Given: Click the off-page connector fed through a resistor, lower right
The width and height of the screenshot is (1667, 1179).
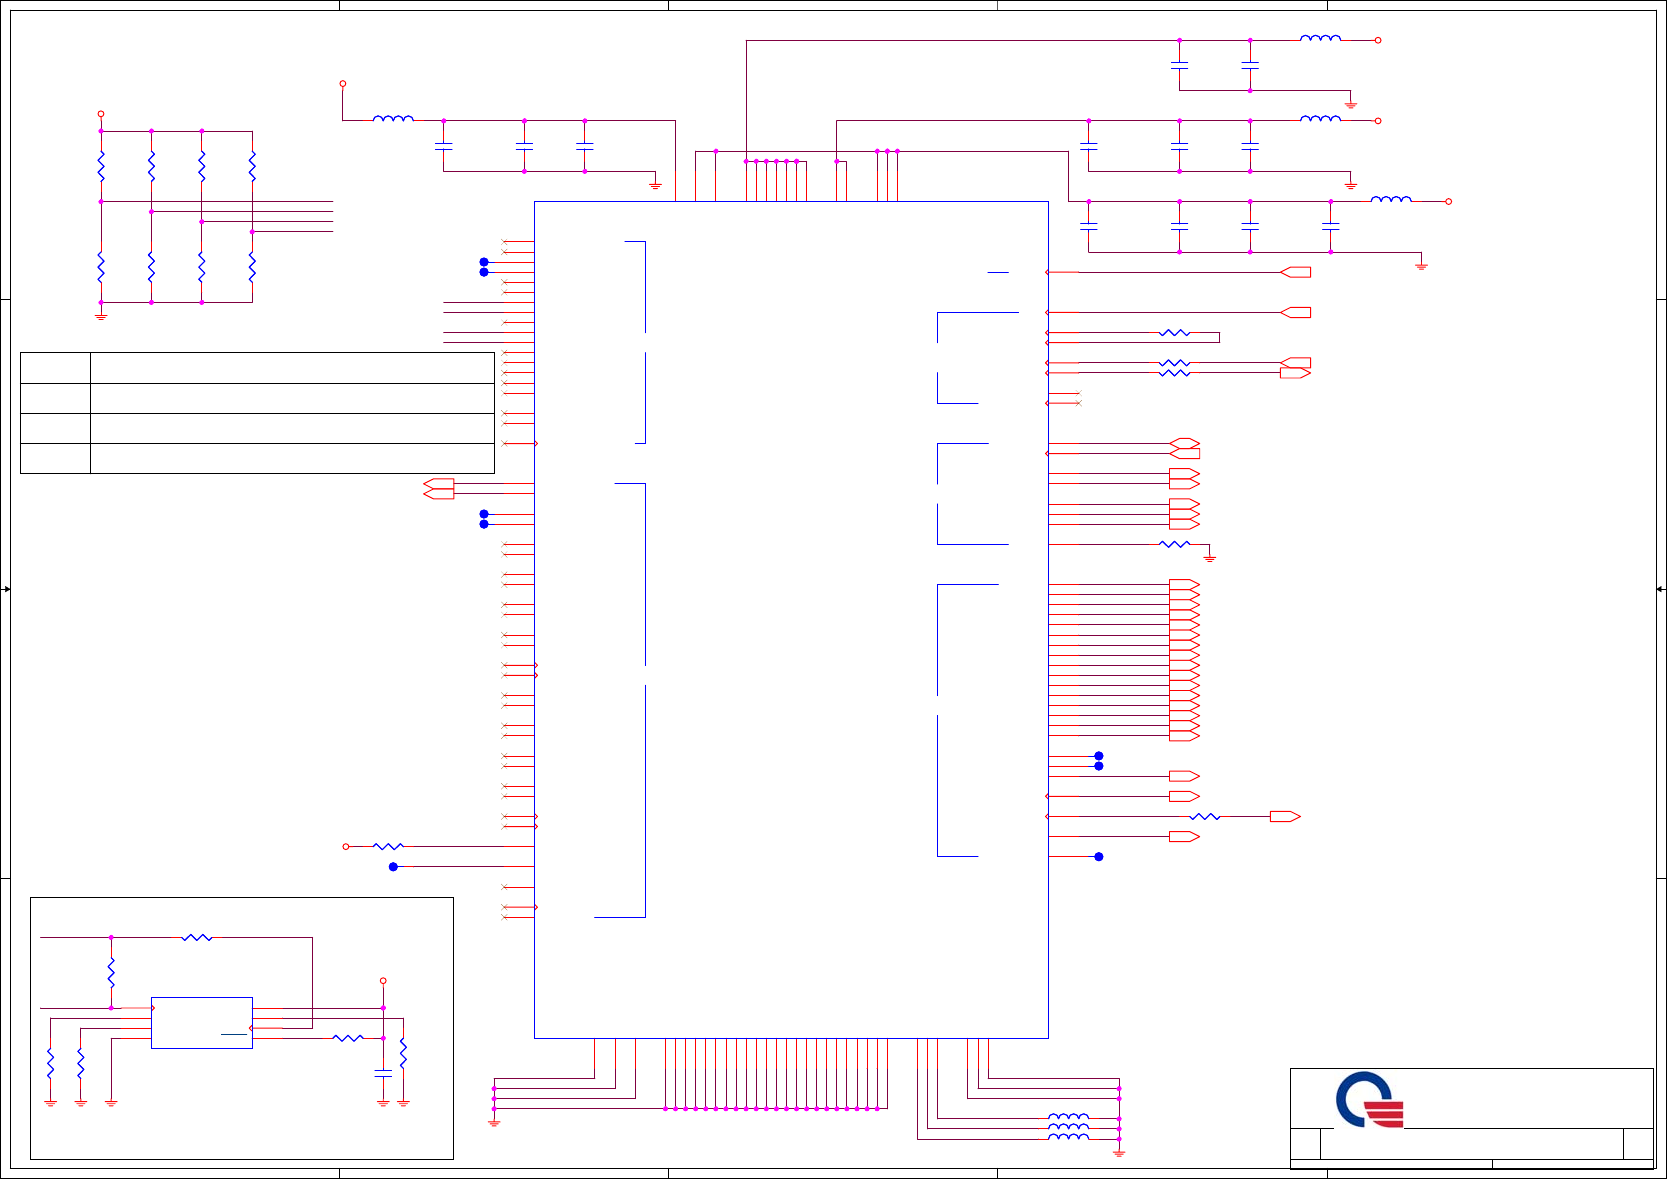Looking at the screenshot, I should click(1285, 817).
